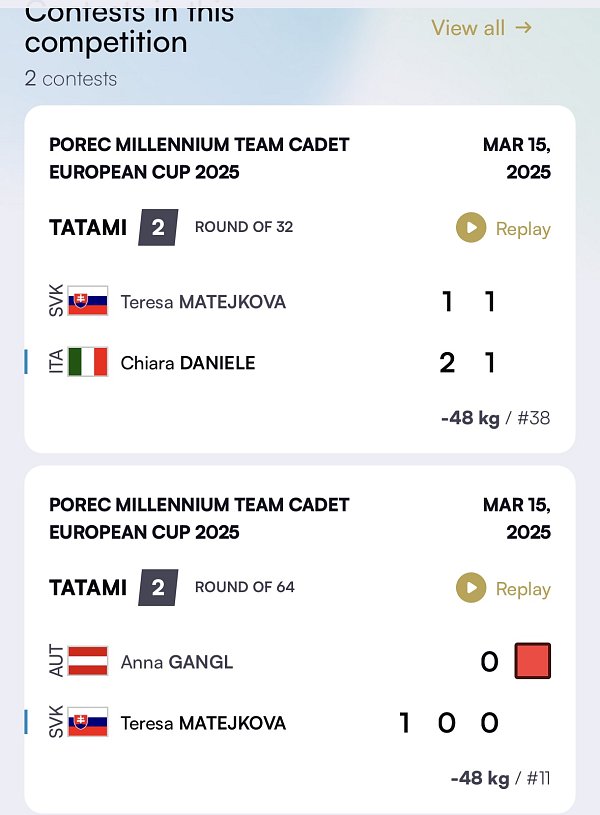The image size is (600, 815).
Task: Click the Replay text for Round of 64
Action: [523, 589]
